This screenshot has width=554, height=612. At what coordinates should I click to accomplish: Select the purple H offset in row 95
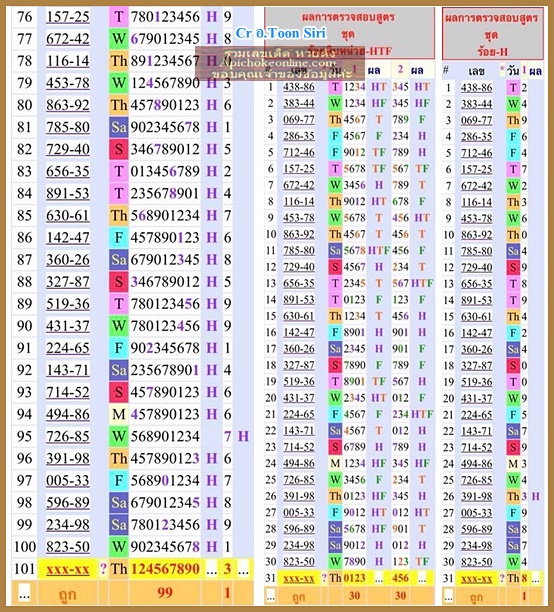[x=244, y=436]
